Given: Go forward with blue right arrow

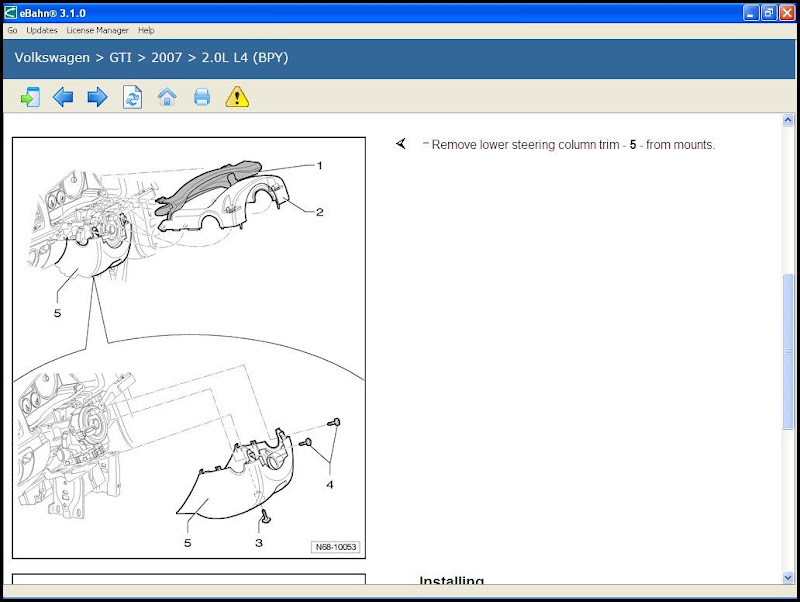Looking at the screenshot, I should tap(97, 97).
